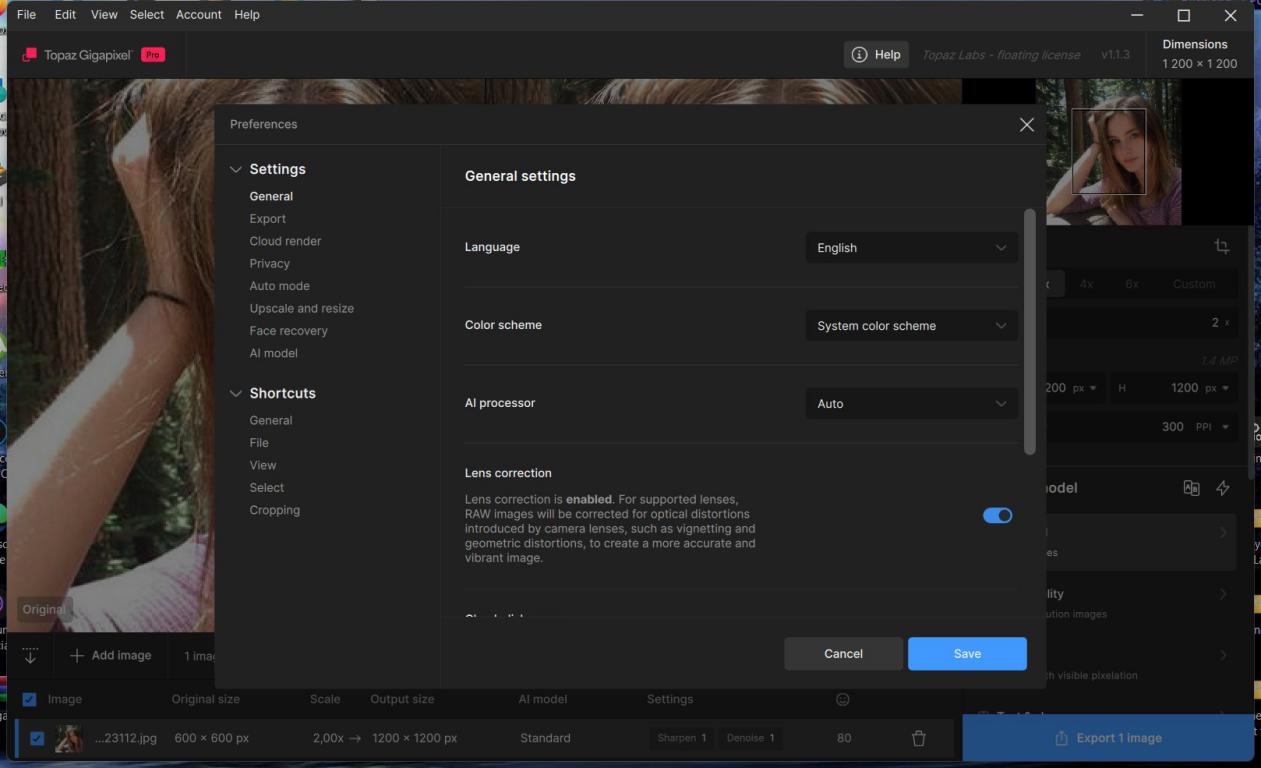Screen dimensions: 1261x768
Task: Click the lightning bolt auto icon
Action: click(1223, 488)
